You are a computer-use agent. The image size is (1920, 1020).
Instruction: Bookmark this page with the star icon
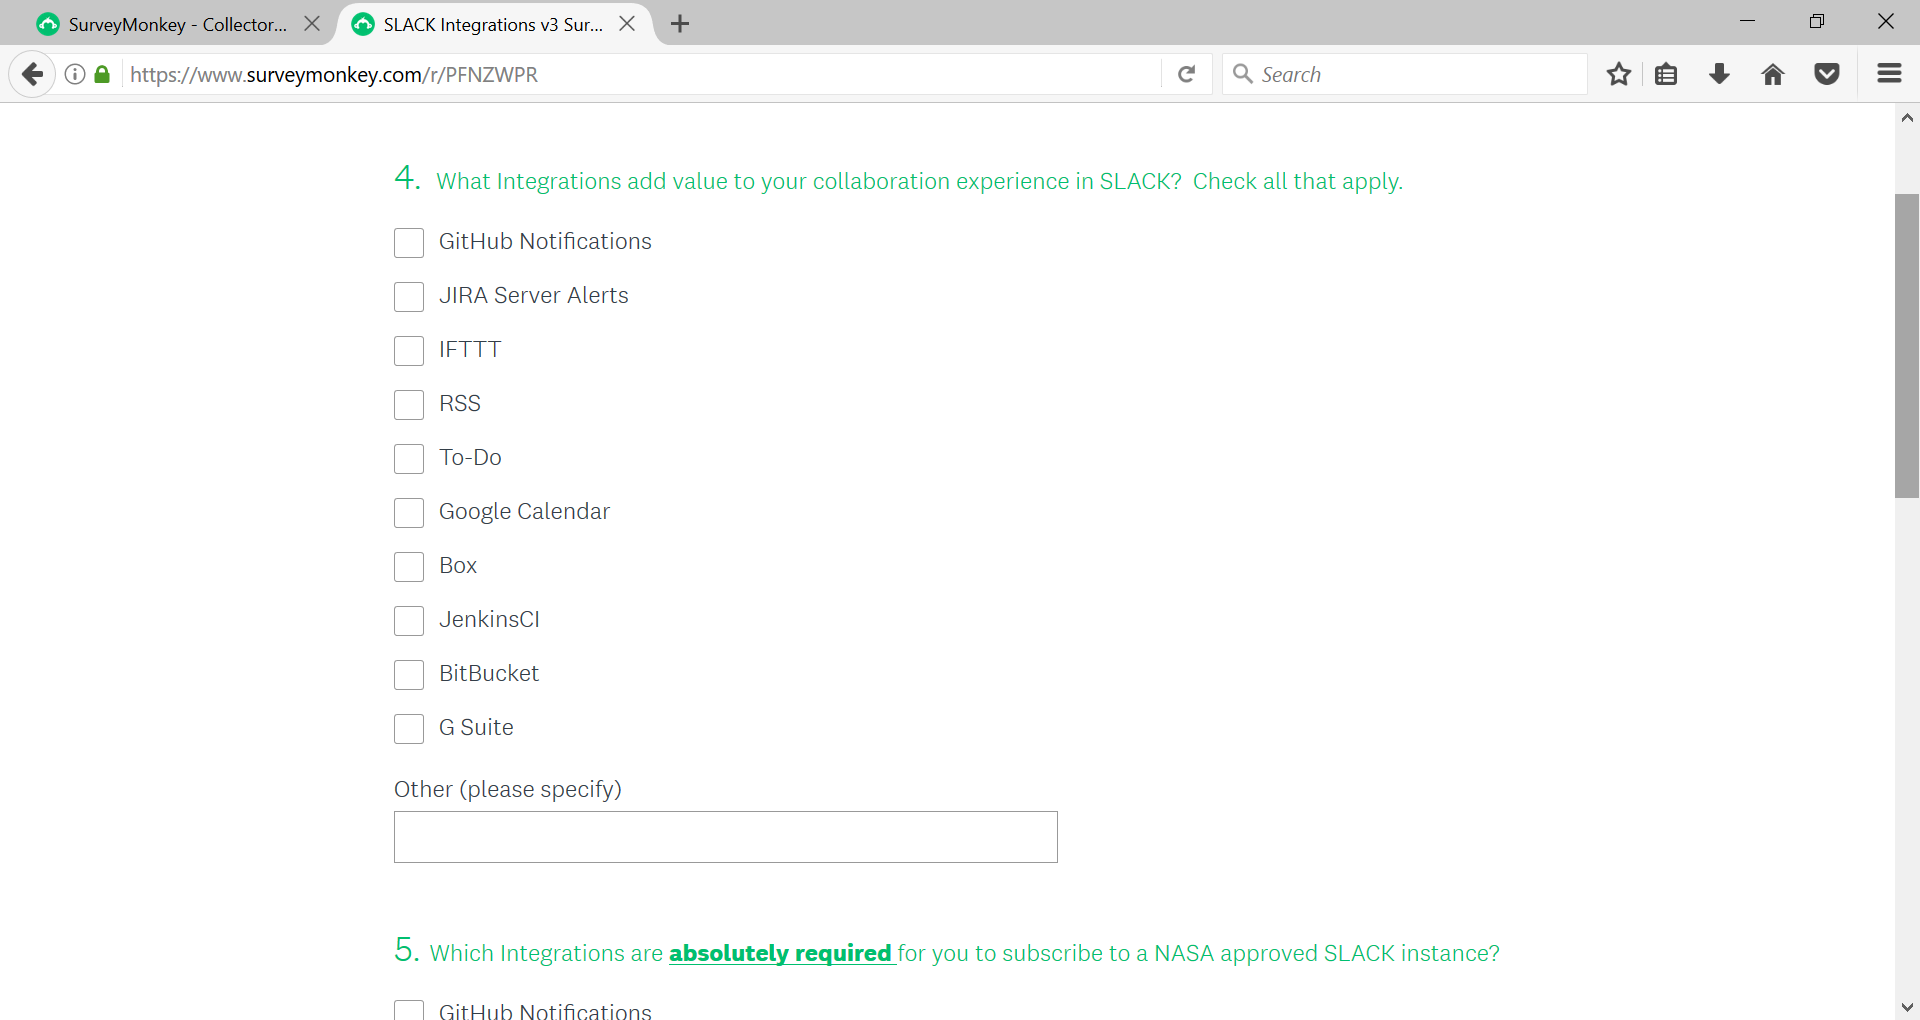tap(1619, 74)
